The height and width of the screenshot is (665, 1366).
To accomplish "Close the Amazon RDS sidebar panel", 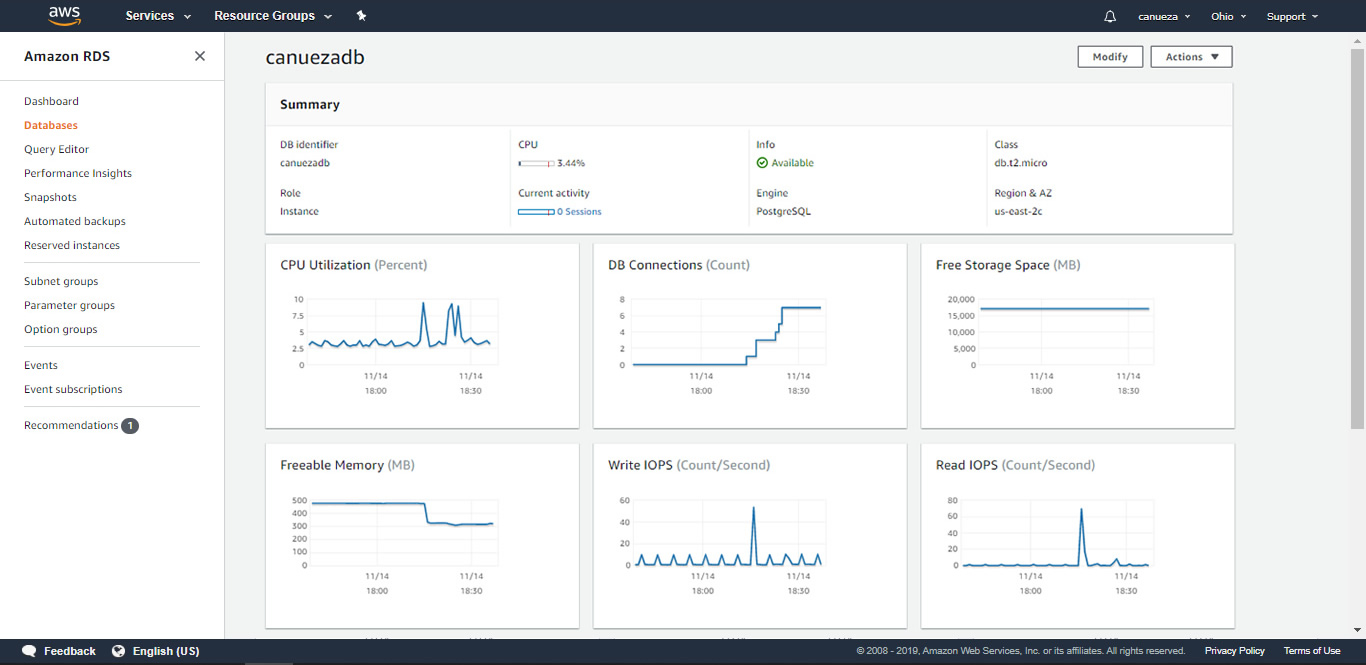I will point(200,56).
